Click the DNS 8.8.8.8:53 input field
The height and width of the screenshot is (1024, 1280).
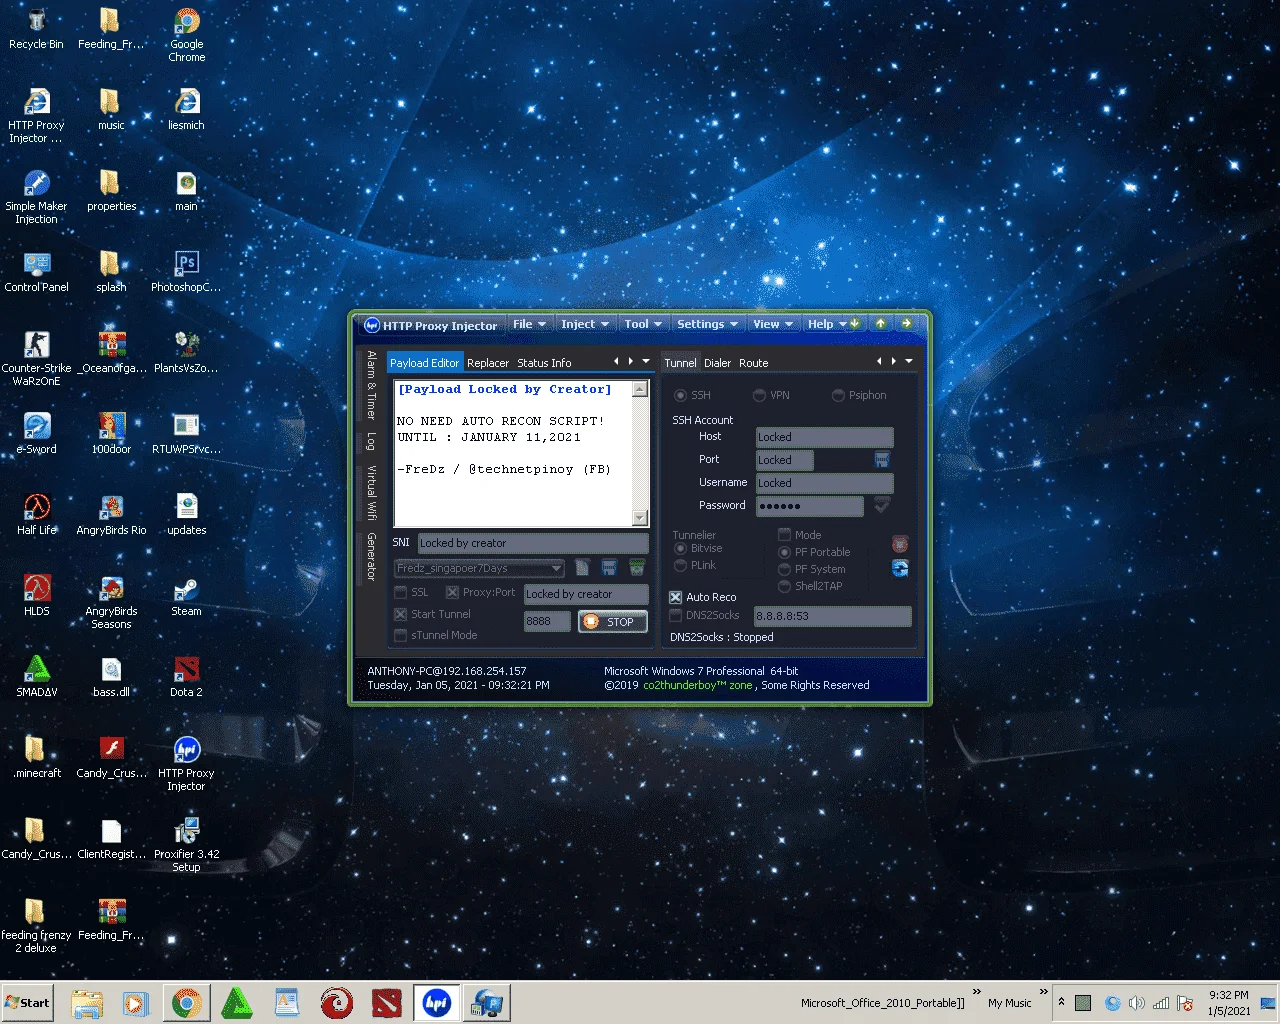coord(833,616)
